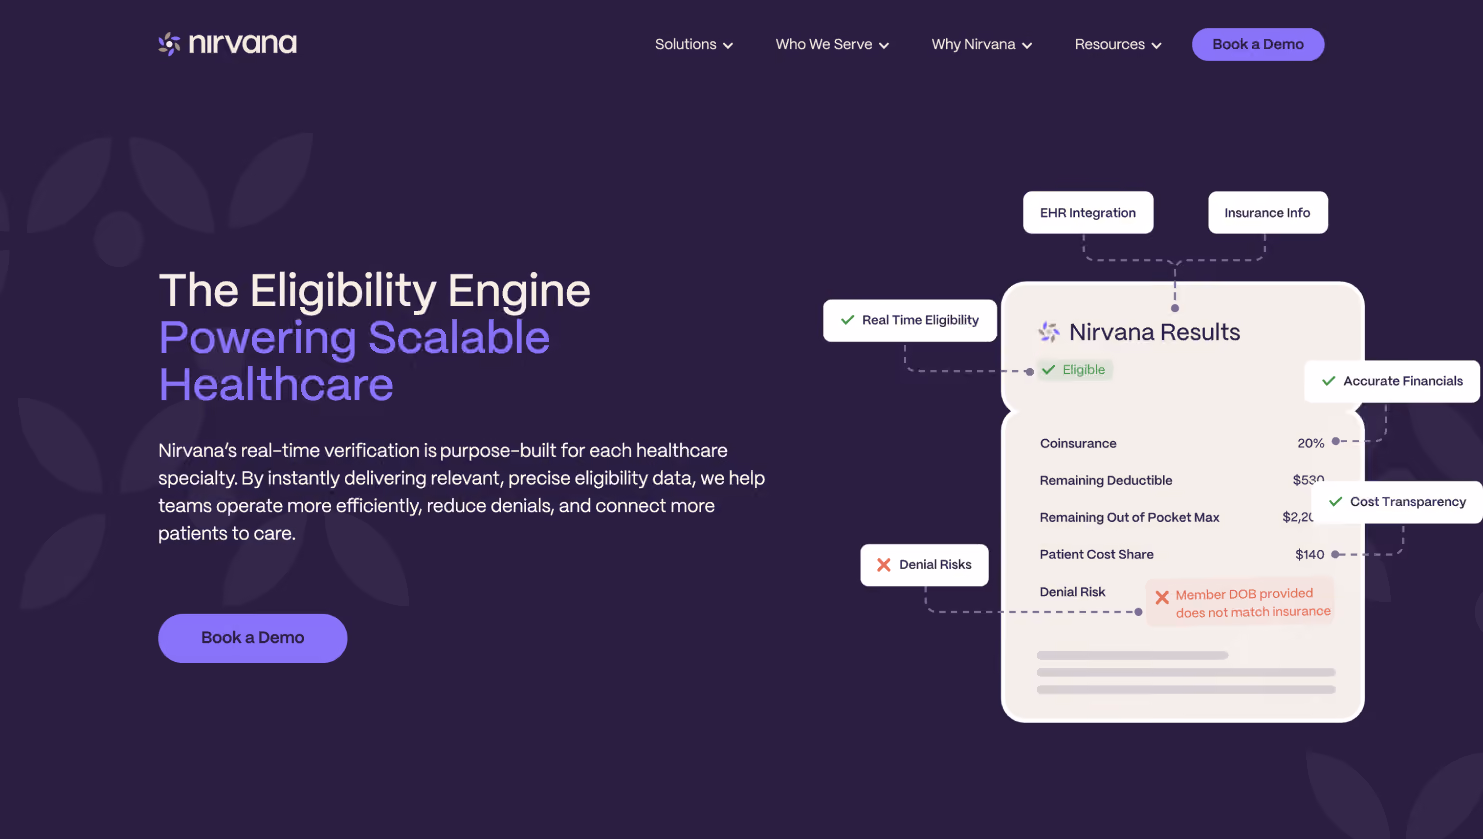Open the Solutions menu
Screen dimensions: 1483x839
pos(694,44)
